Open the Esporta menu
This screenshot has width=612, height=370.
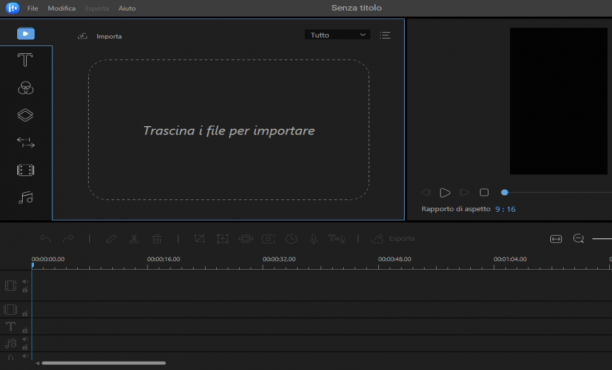coord(97,8)
